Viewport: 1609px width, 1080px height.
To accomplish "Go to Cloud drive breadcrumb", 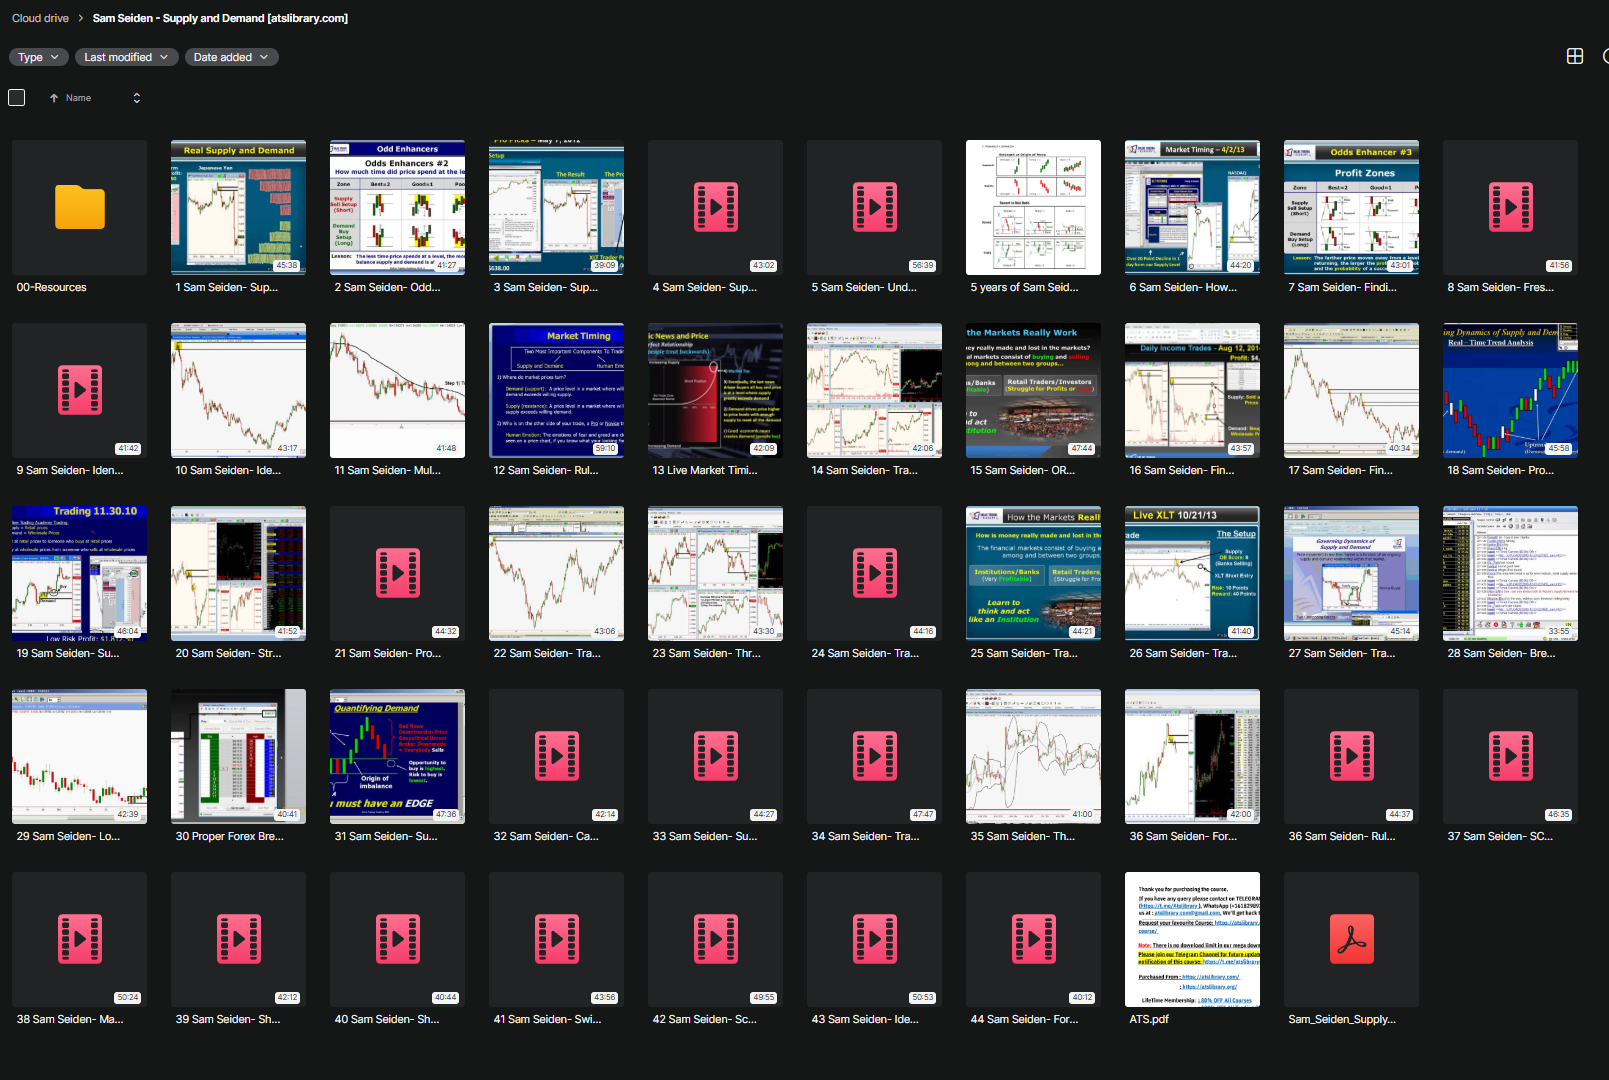I will coord(41,18).
